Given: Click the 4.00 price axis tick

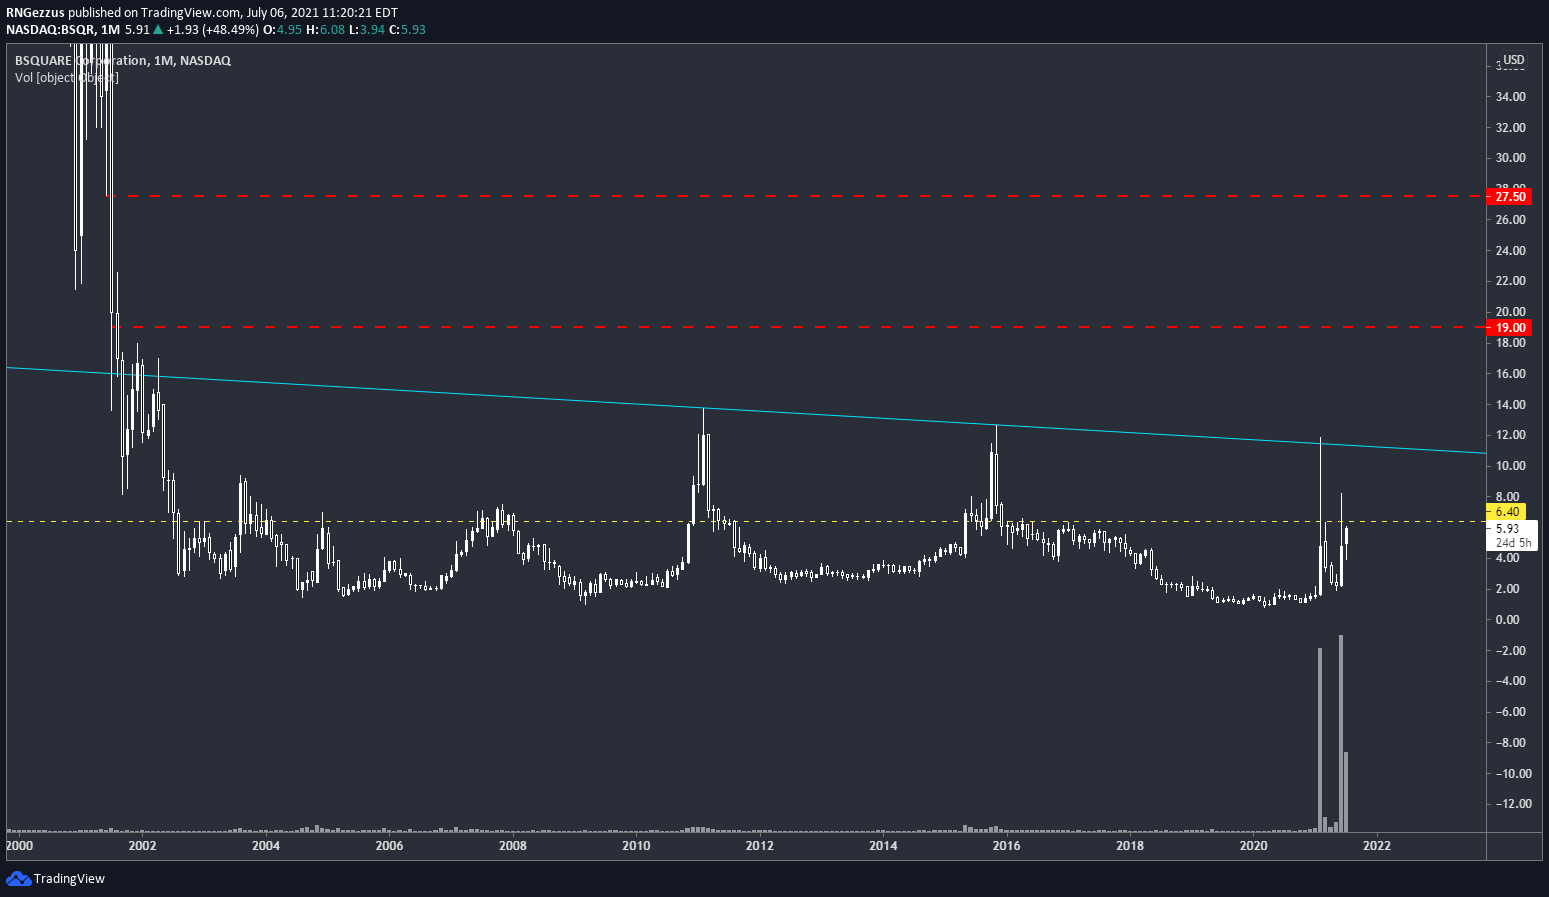Looking at the screenshot, I should (x=1507, y=558).
